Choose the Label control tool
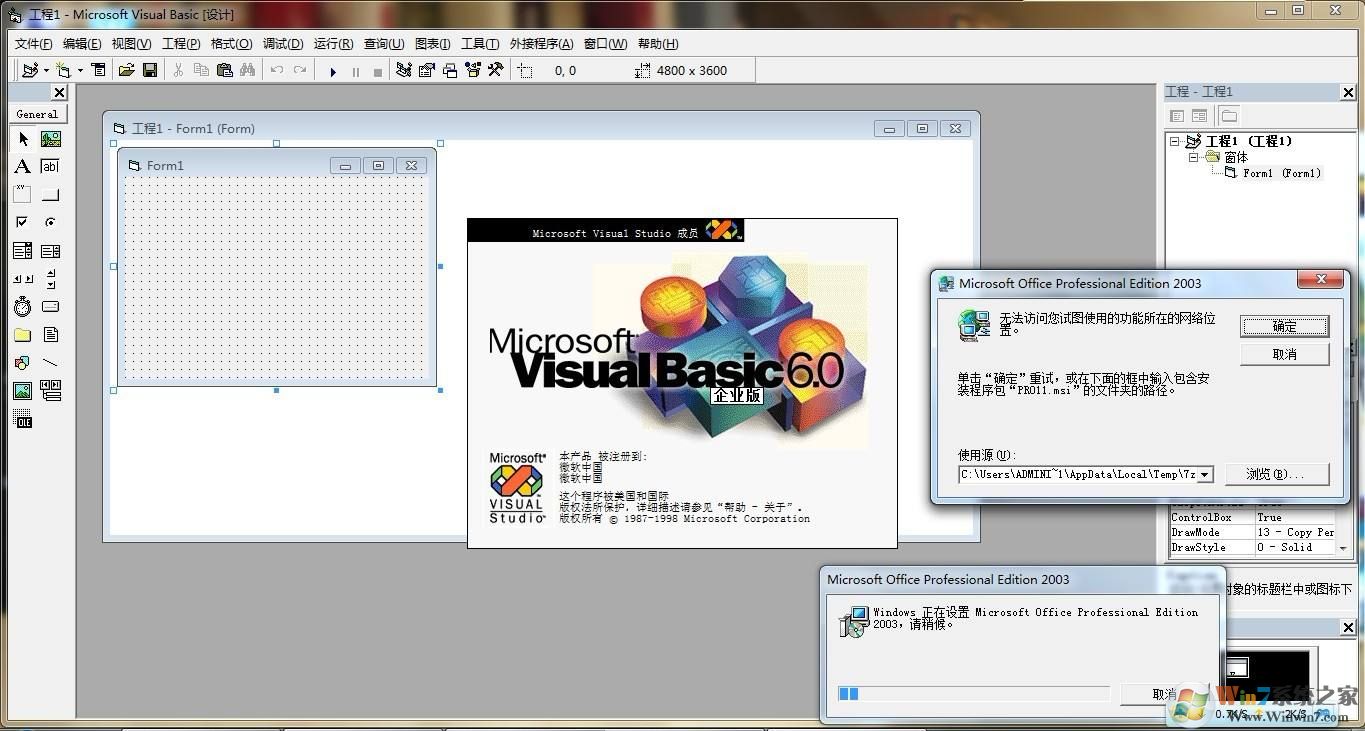Image resolution: width=1365 pixels, height=731 pixels. (x=22, y=166)
